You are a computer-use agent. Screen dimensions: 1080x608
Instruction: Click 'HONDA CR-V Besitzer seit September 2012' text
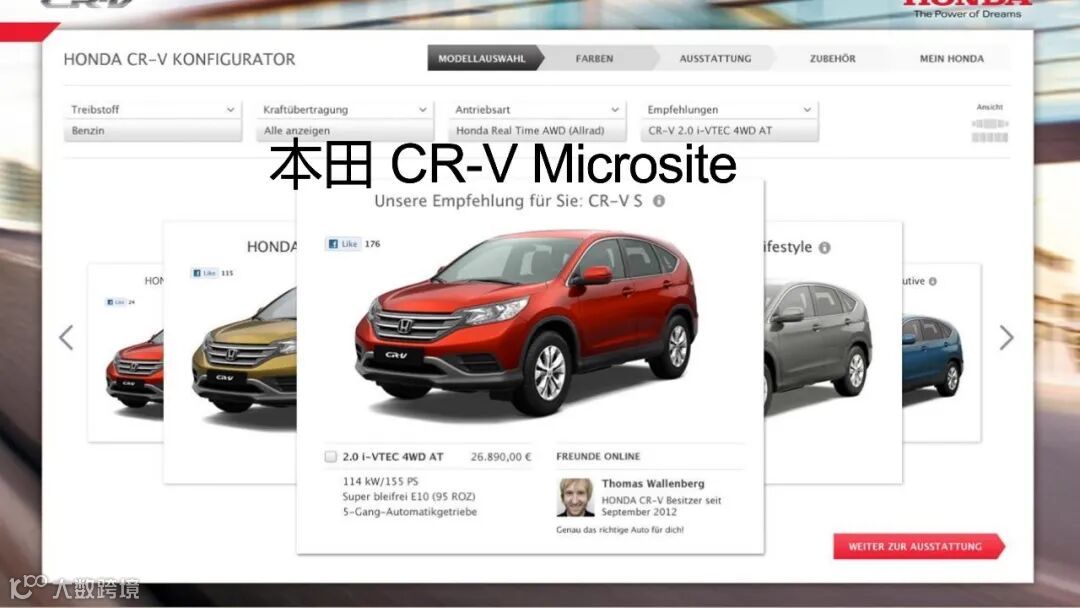[661, 506]
